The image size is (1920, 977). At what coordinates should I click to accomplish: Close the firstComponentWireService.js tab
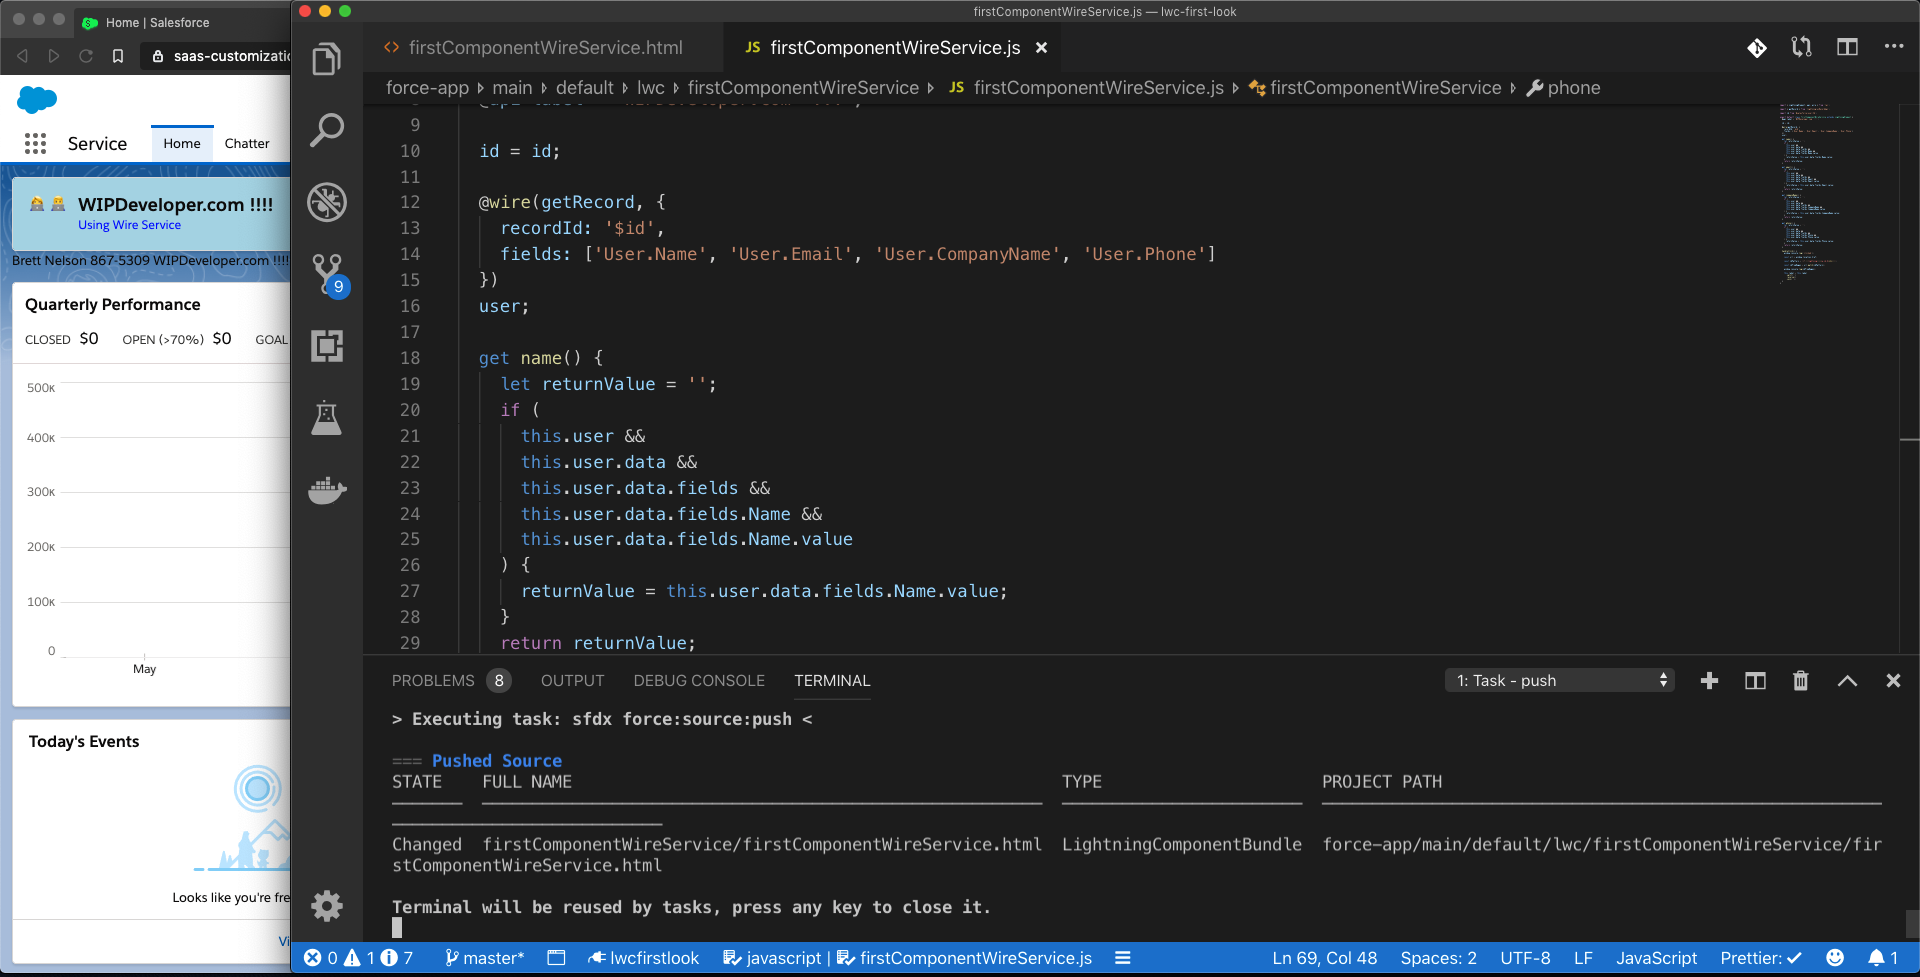(1041, 48)
